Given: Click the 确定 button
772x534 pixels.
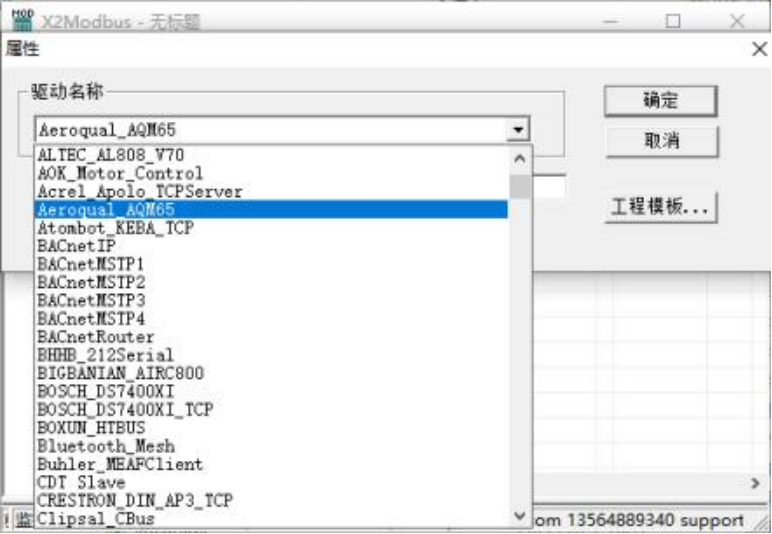Looking at the screenshot, I should pyautogui.click(x=660, y=101).
